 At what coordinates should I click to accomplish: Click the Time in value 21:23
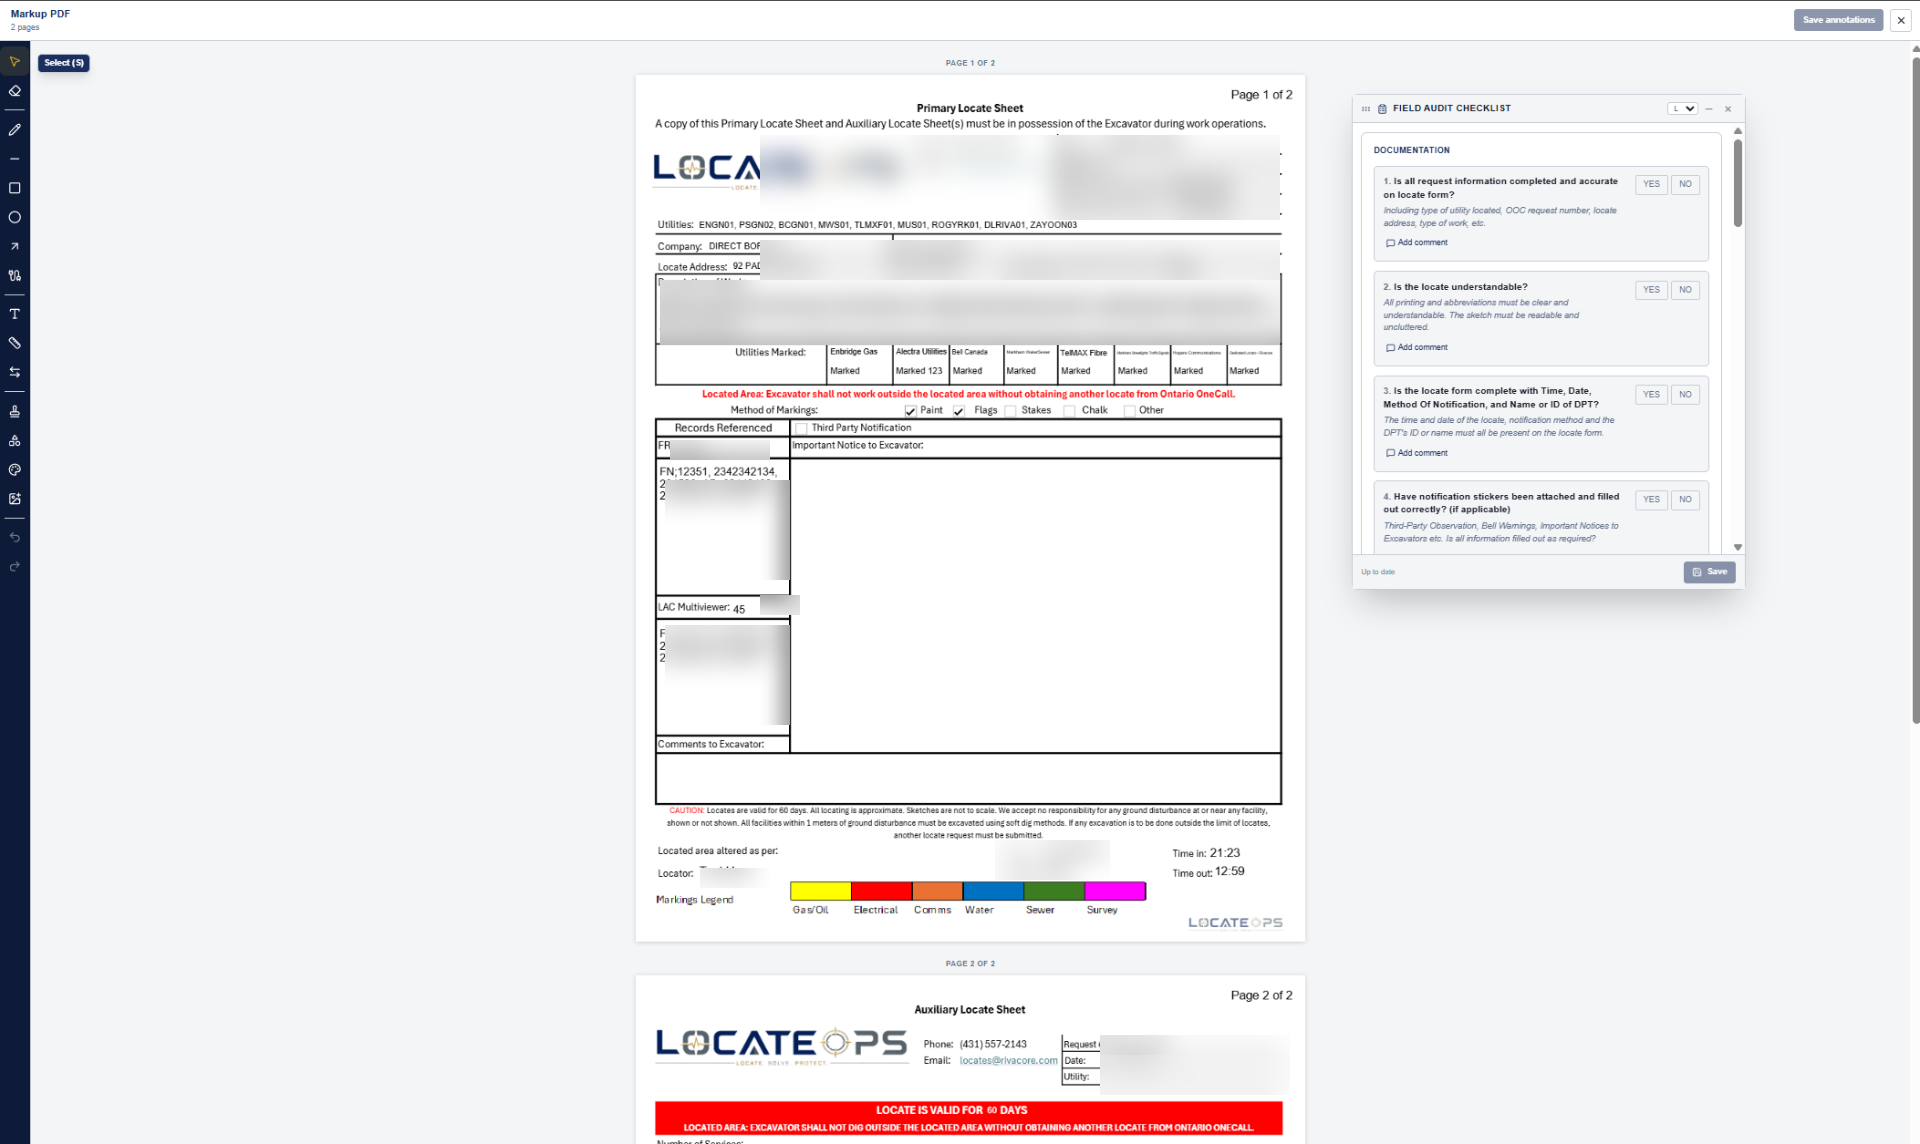click(x=1224, y=853)
